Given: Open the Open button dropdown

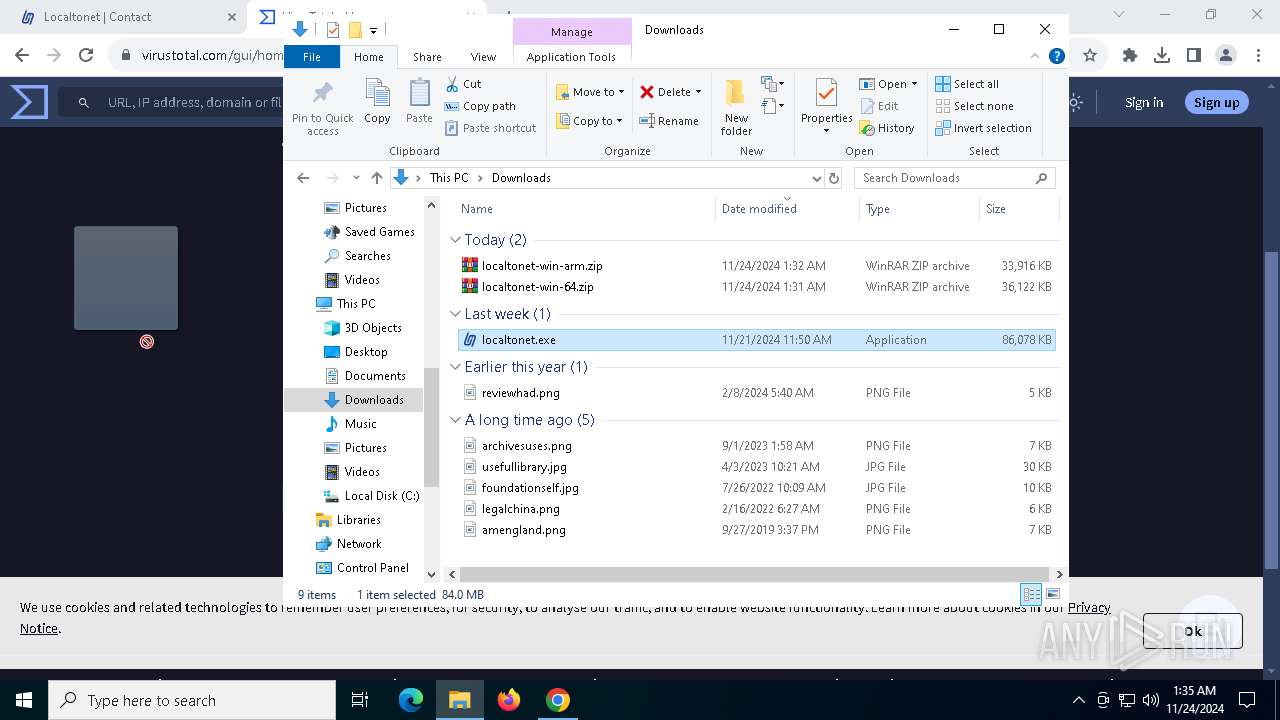Looking at the screenshot, I should 914,84.
